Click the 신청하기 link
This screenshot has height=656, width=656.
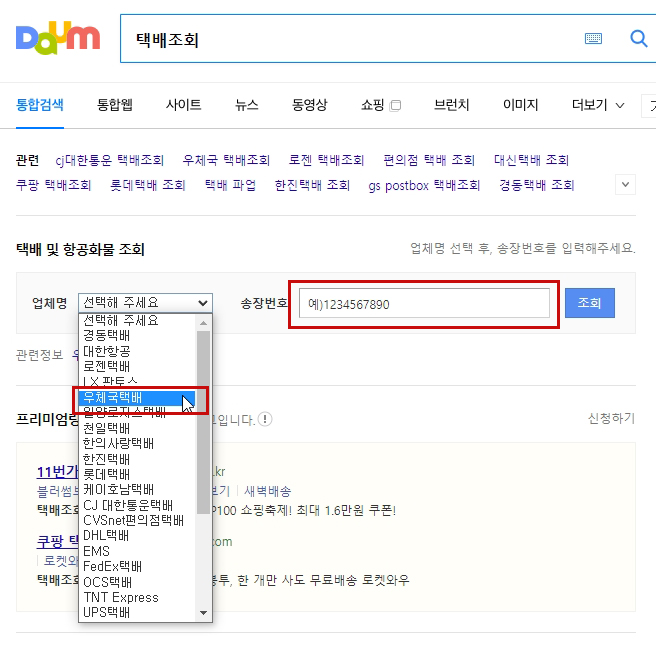pos(611,418)
